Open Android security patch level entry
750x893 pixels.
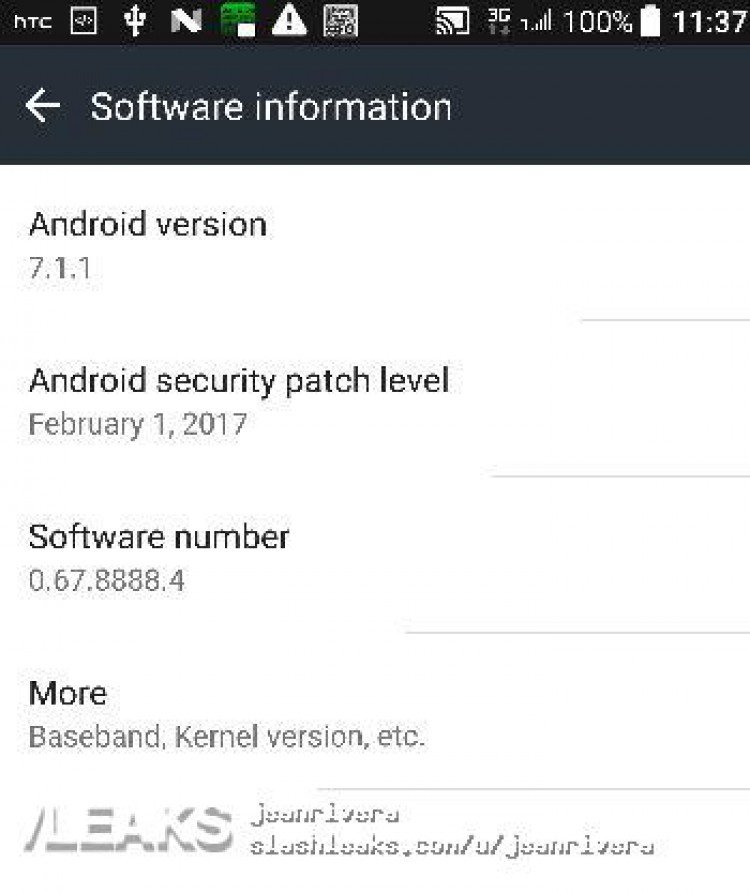click(x=375, y=401)
